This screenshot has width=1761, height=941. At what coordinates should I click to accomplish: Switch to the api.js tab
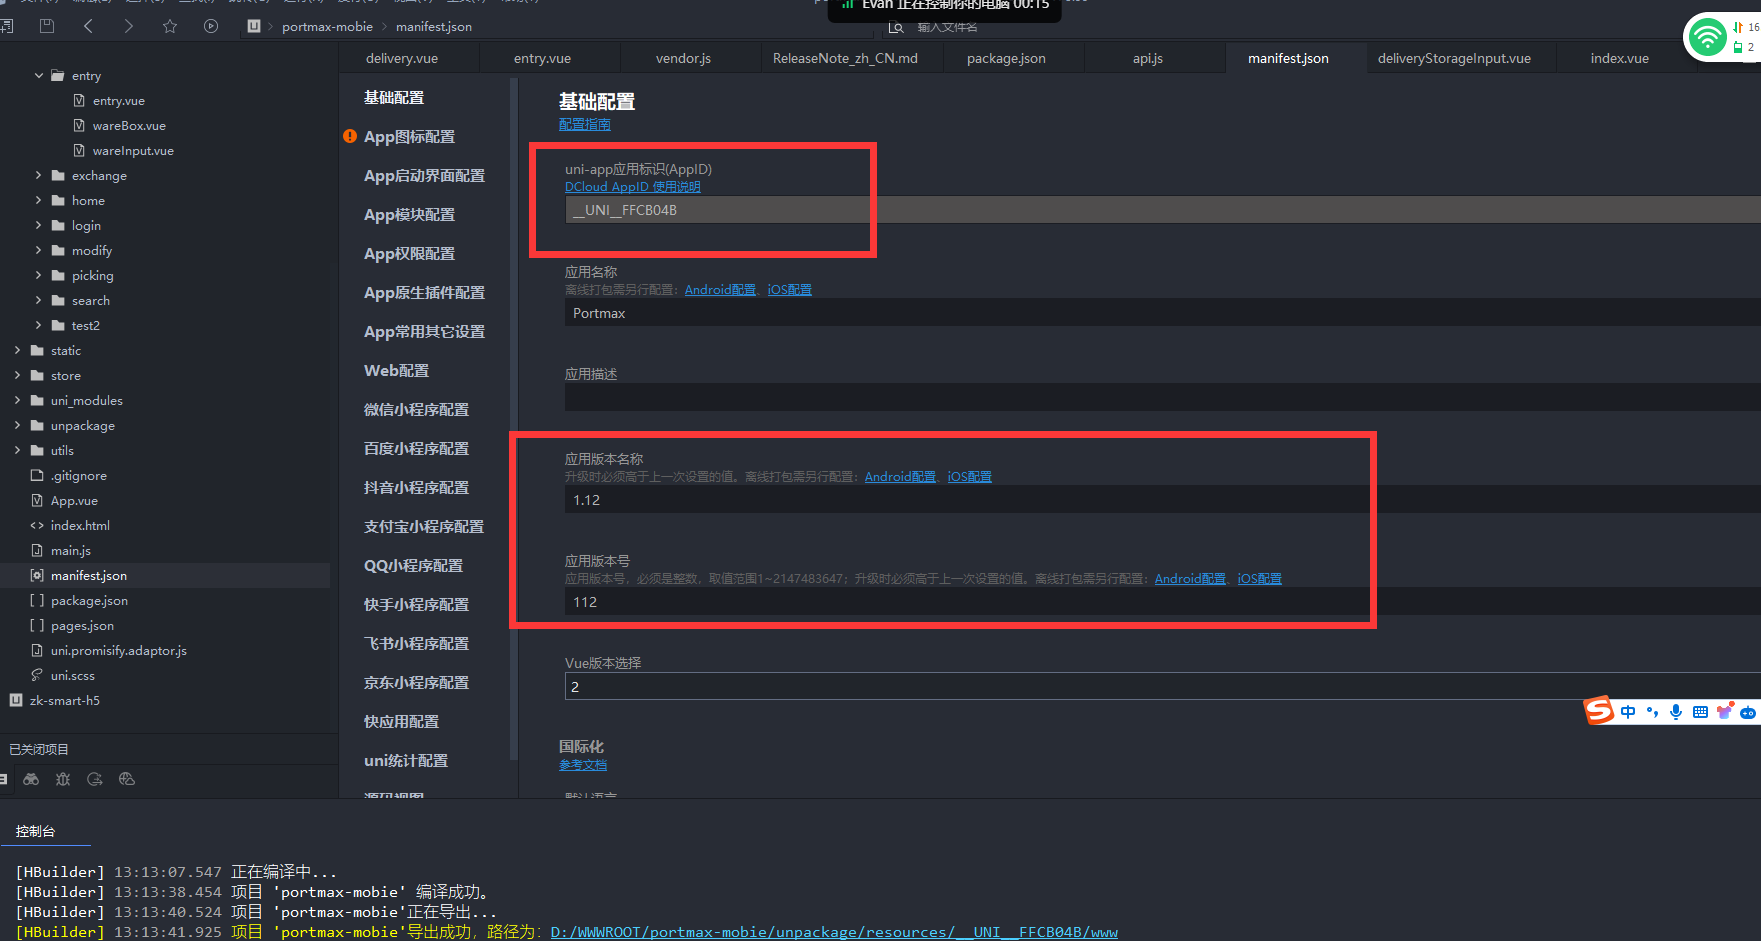click(x=1148, y=58)
